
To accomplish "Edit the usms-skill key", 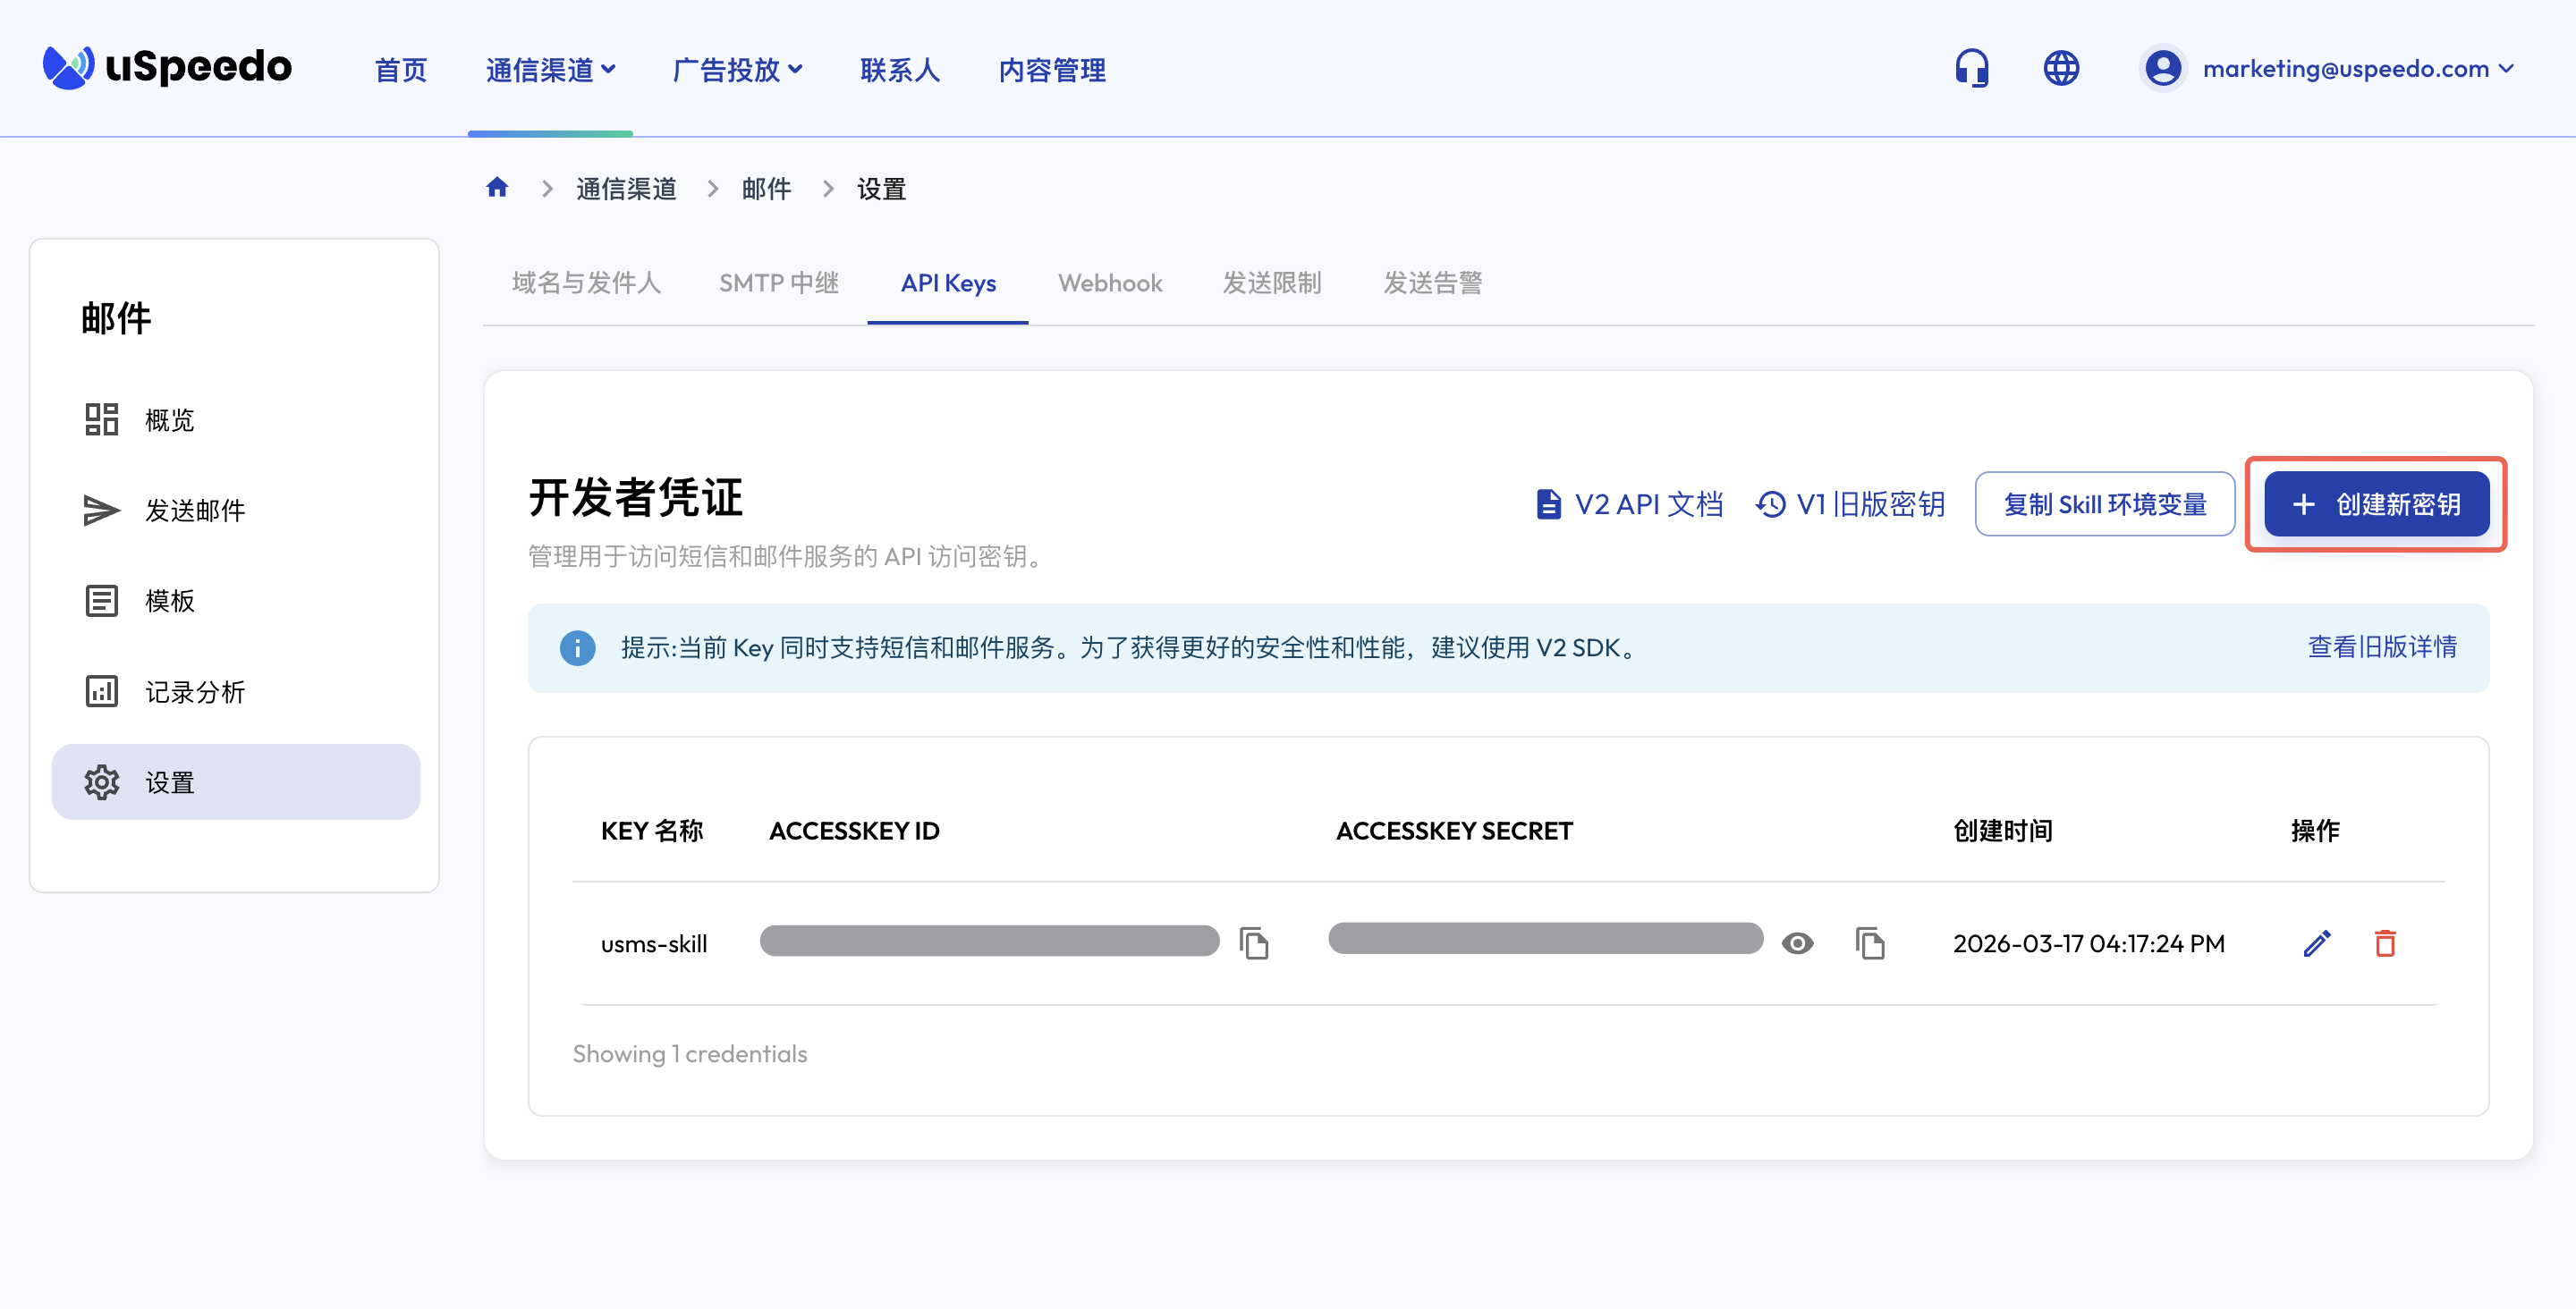I will pos(2316,943).
